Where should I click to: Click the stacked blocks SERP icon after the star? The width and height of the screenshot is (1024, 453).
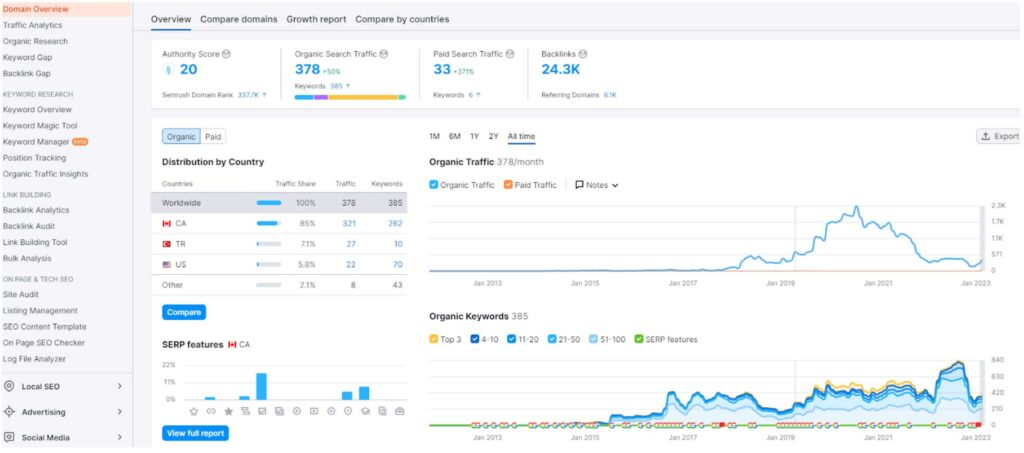(x=245, y=411)
